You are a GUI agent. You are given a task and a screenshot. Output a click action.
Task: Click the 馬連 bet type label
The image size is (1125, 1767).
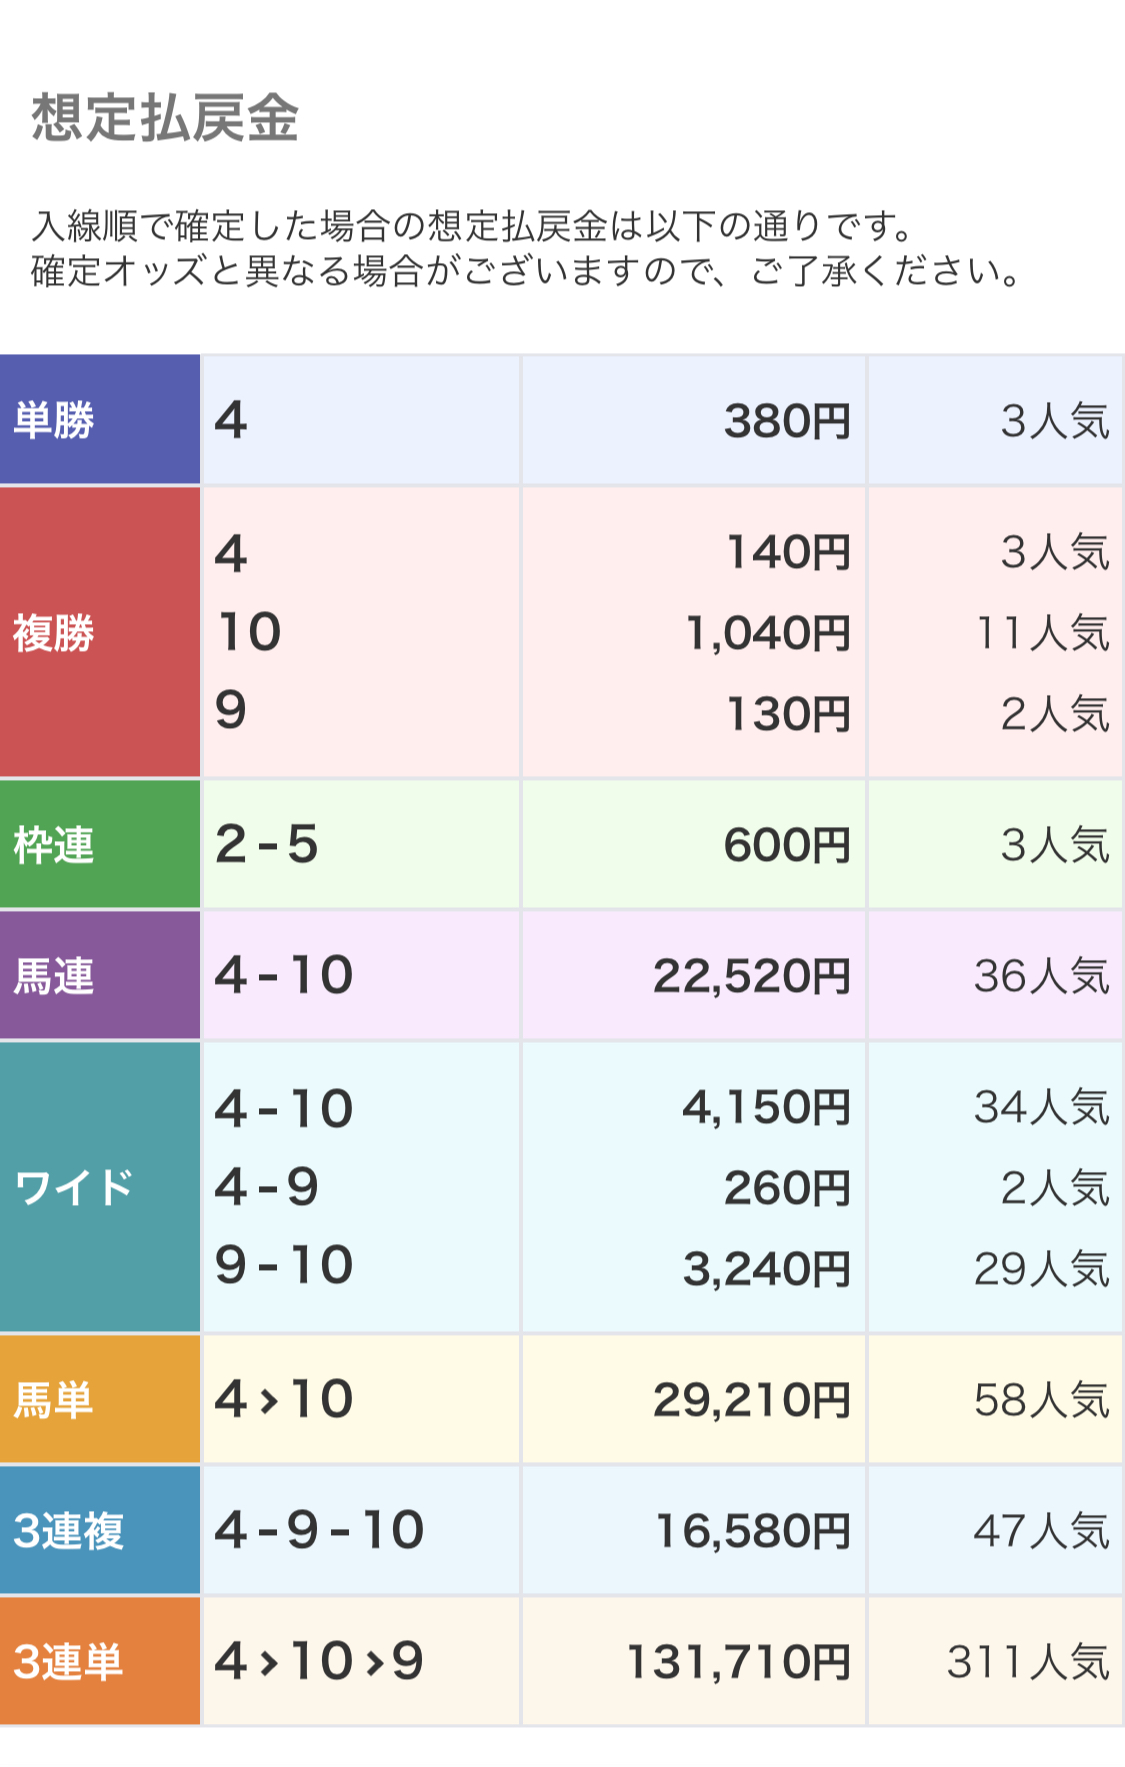pos(54,976)
